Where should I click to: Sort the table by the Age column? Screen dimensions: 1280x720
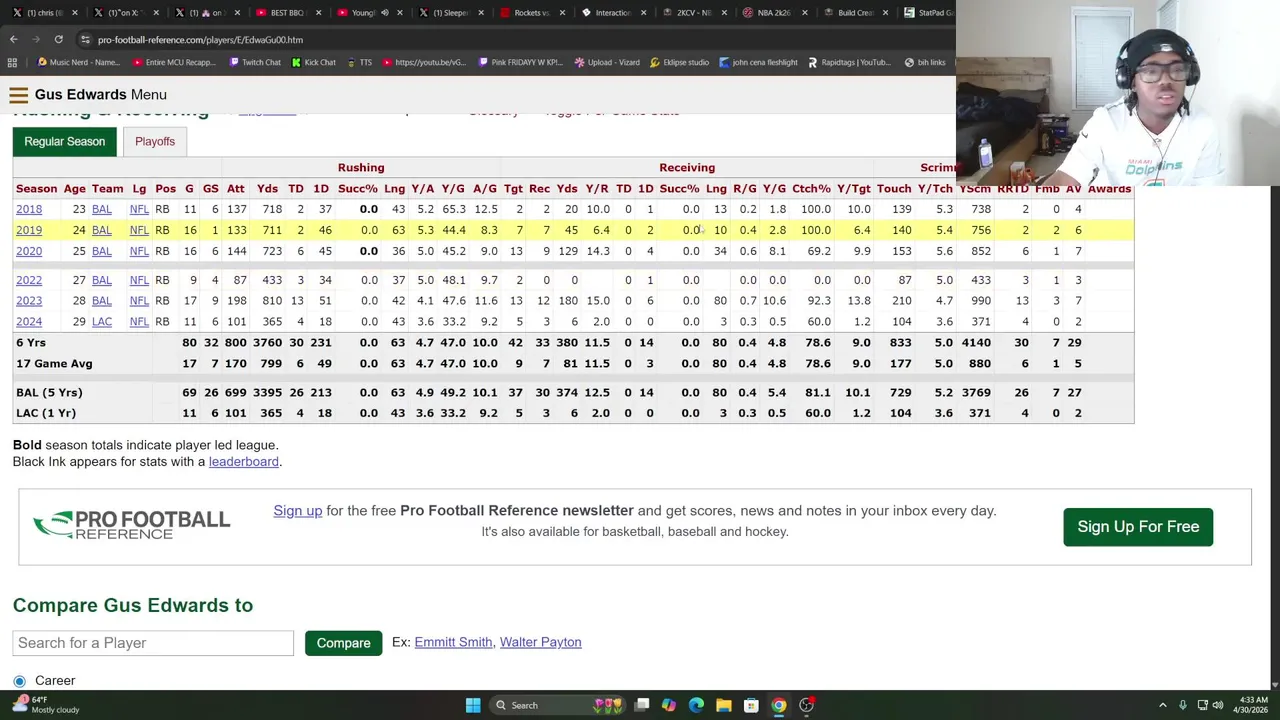point(74,189)
